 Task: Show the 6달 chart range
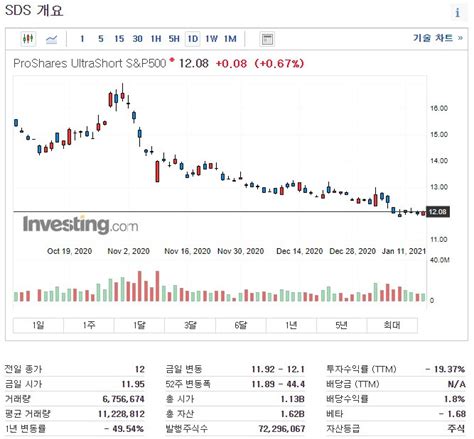(x=241, y=325)
